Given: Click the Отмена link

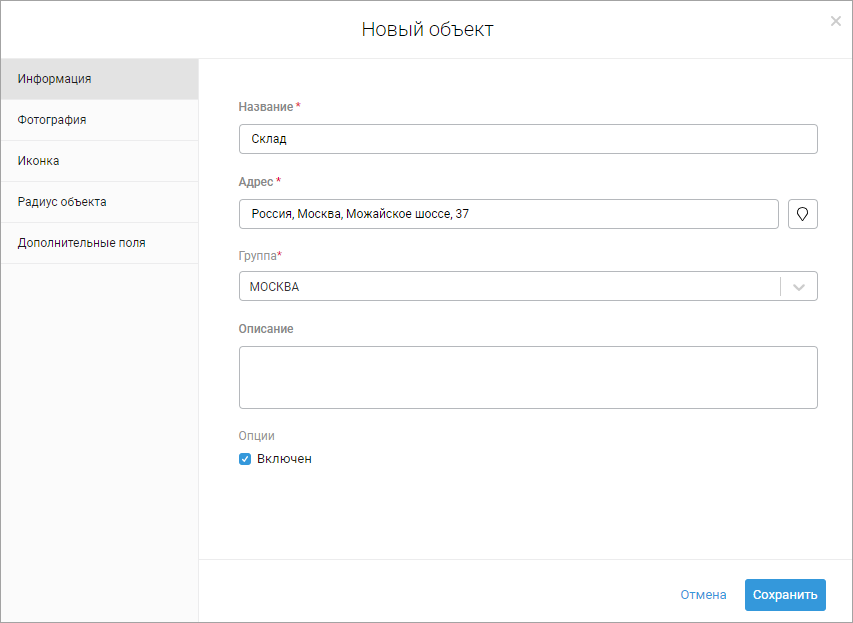Looking at the screenshot, I should pos(703,595).
